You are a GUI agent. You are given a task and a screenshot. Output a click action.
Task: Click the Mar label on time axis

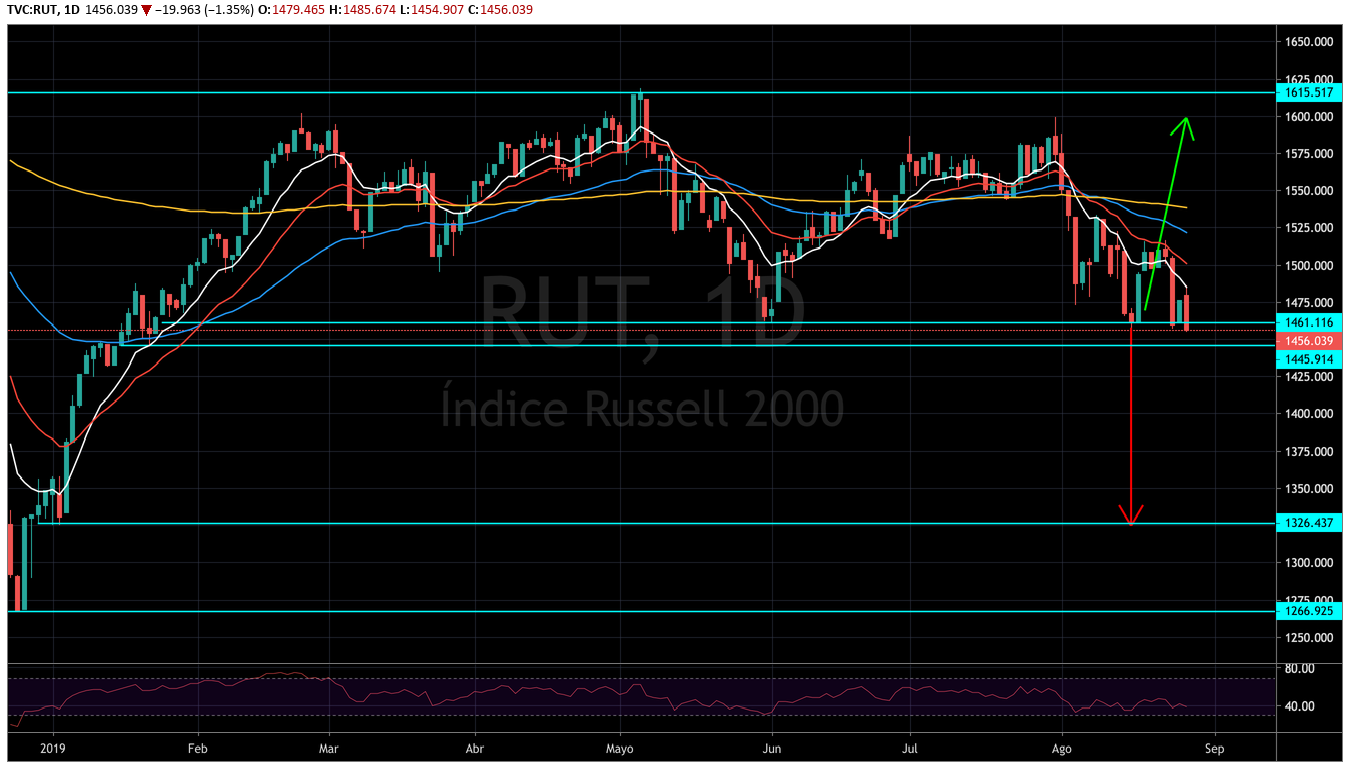(328, 747)
